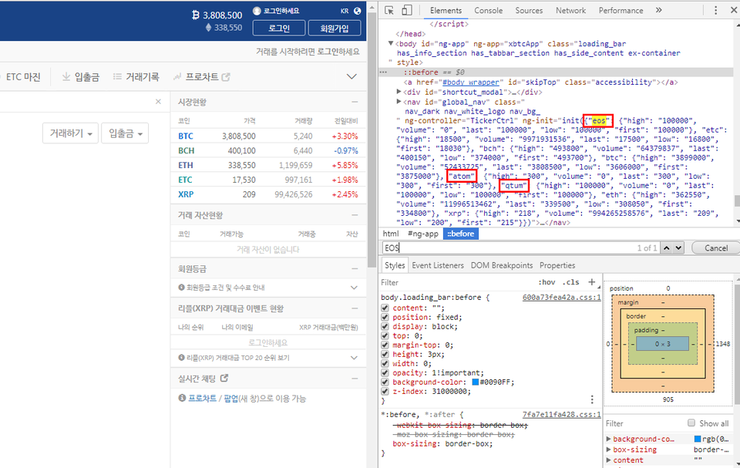Select the XRP row in 시장현황 table
740x468 pixels.
[268, 194]
